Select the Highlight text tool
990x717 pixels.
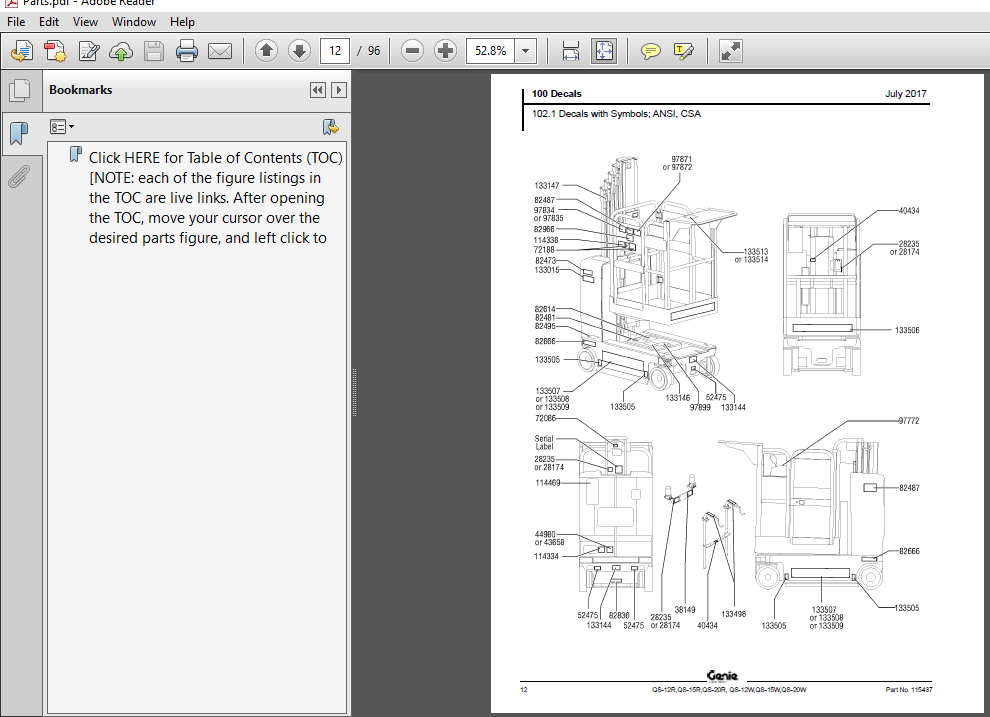click(x=683, y=51)
